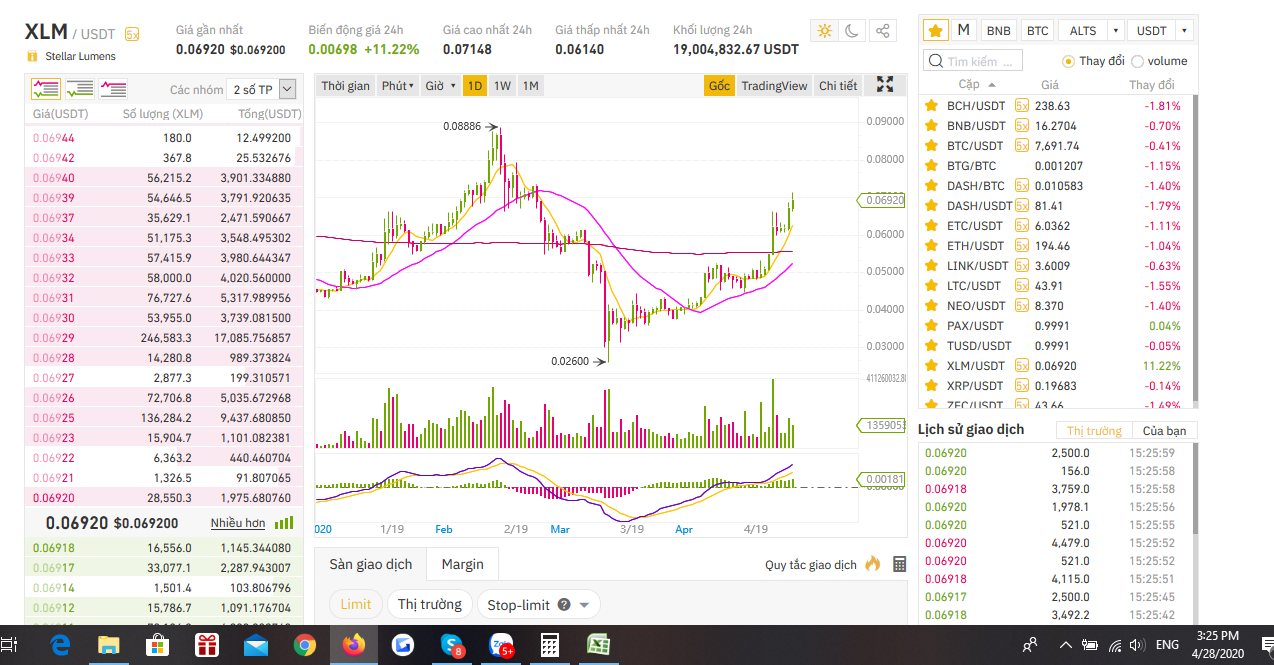
Task: Select BTC market tab
Action: click(1037, 31)
